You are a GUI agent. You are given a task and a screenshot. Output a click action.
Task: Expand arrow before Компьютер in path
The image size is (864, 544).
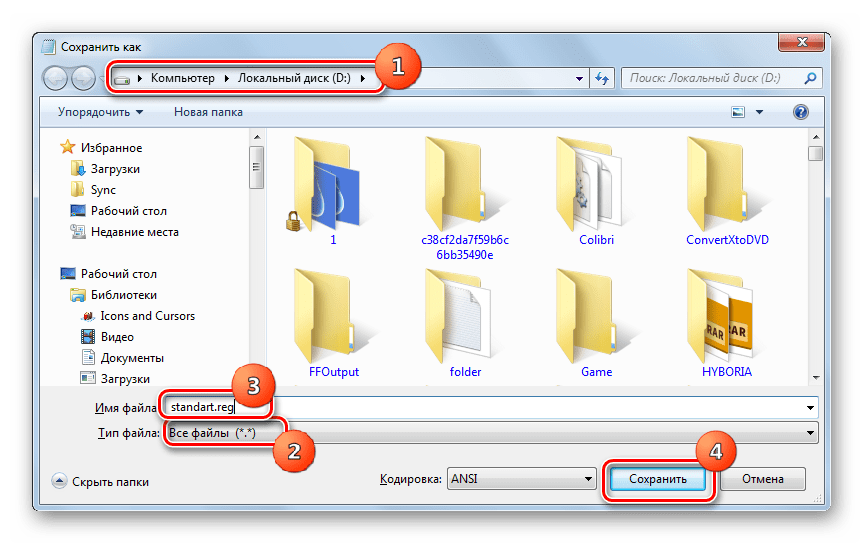(x=139, y=78)
